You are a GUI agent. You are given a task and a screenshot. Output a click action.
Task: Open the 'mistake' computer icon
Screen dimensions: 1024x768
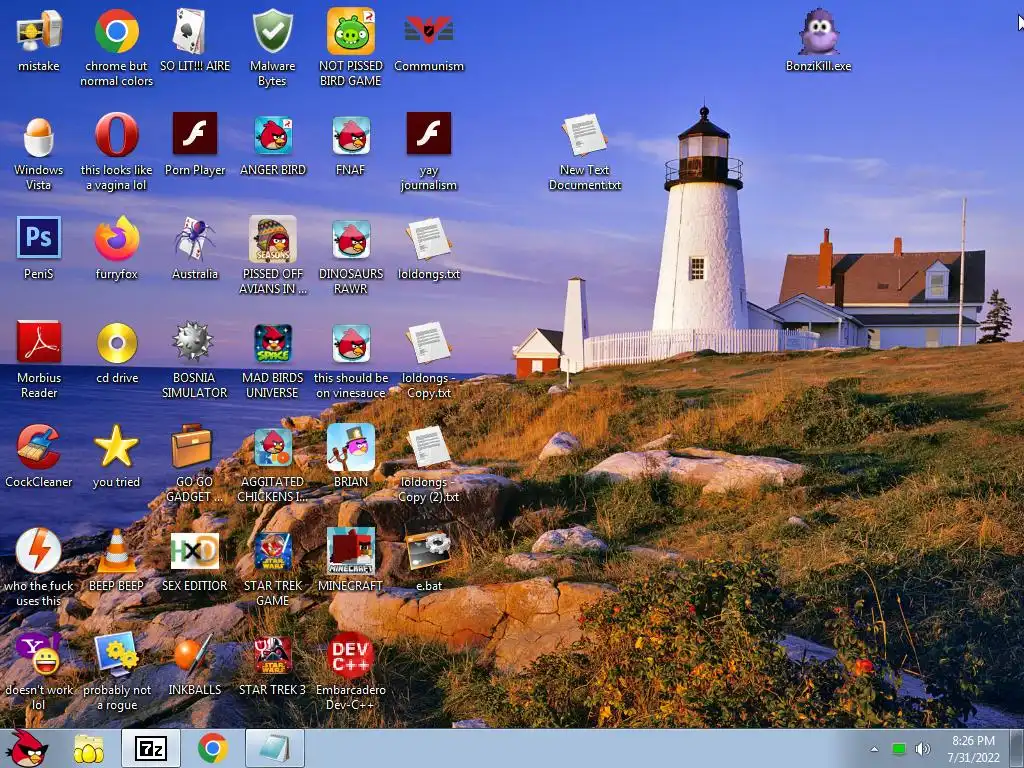(39, 31)
